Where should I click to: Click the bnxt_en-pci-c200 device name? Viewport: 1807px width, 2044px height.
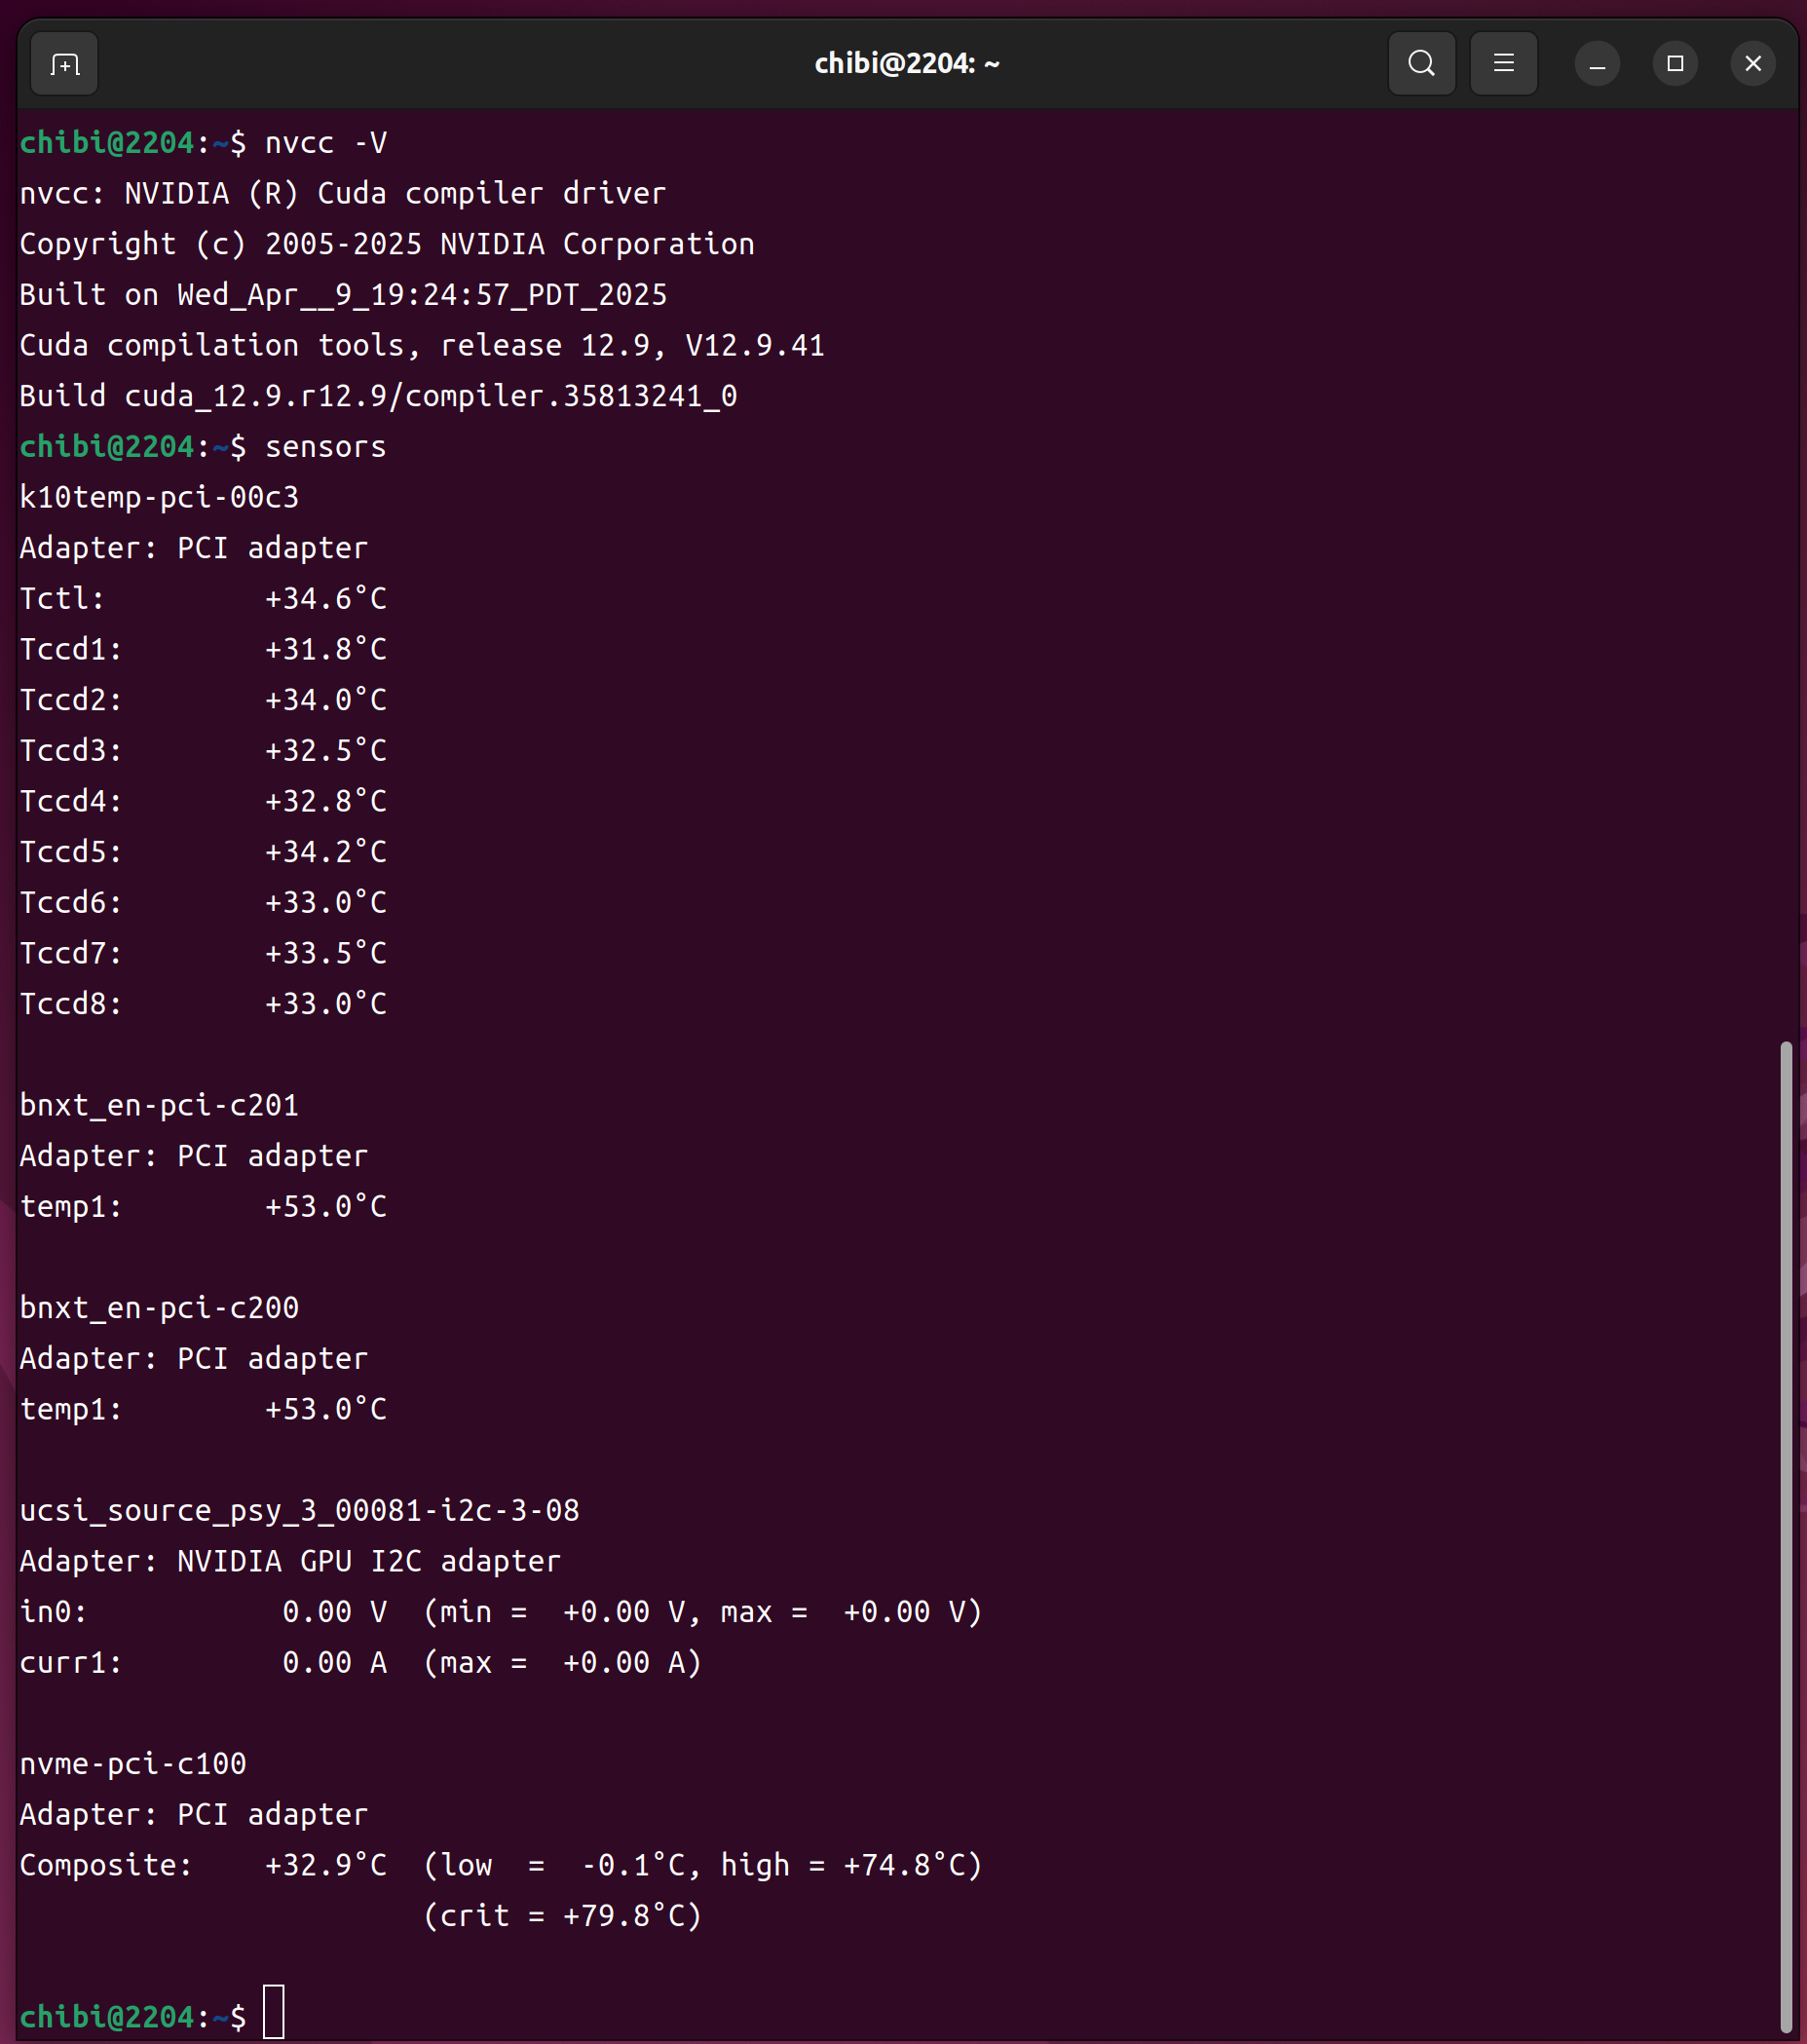coord(159,1308)
